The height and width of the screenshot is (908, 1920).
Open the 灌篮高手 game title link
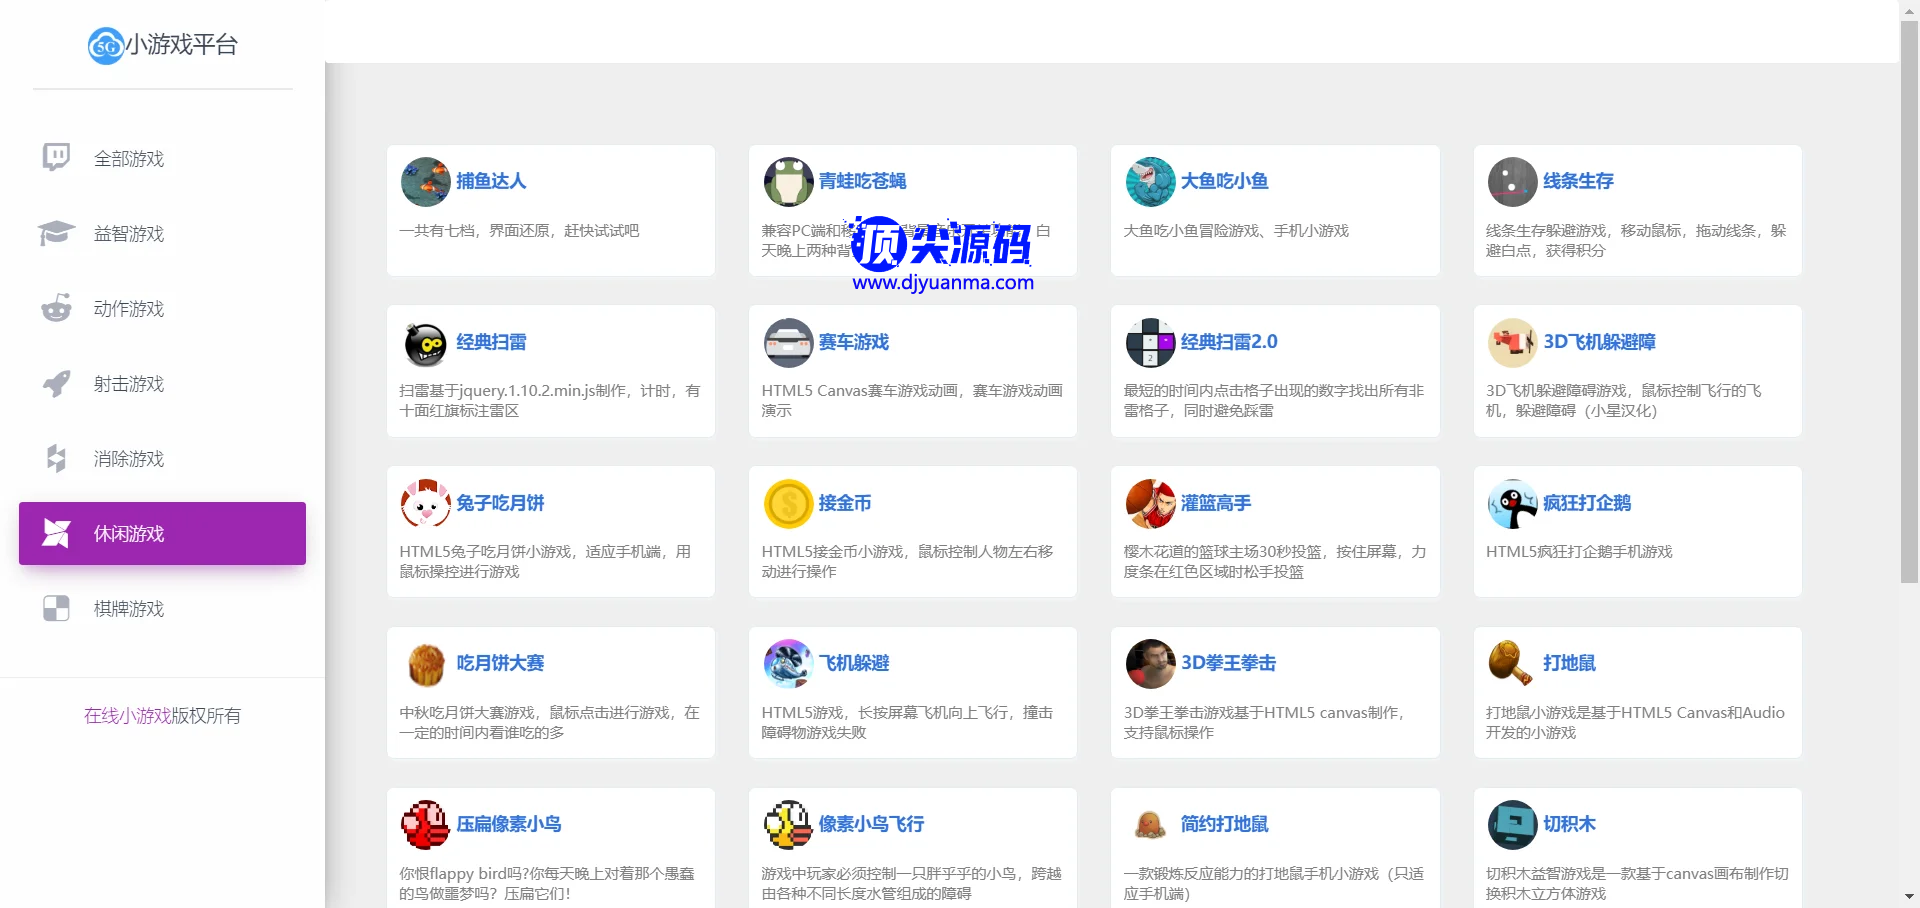(x=1215, y=503)
